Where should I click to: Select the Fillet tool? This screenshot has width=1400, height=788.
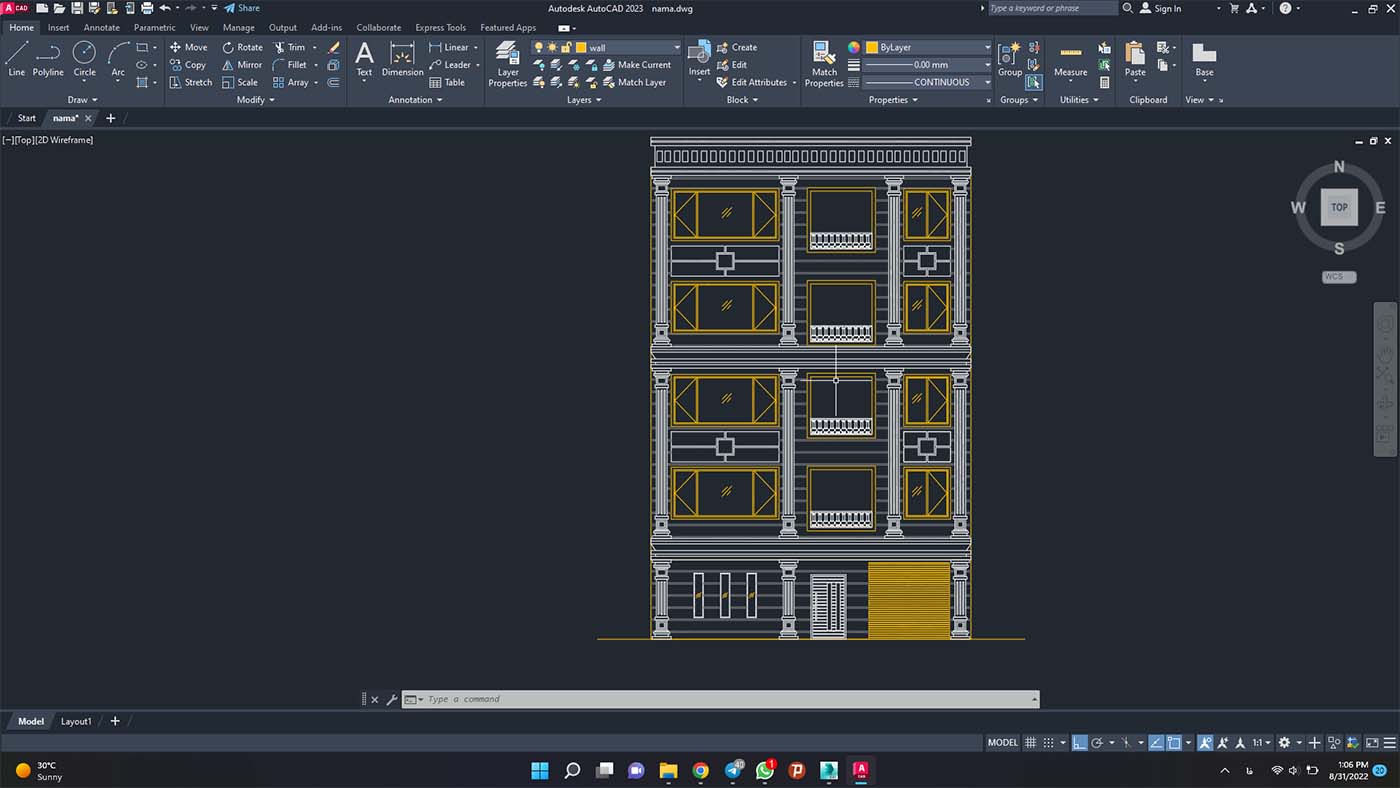tap(289, 65)
